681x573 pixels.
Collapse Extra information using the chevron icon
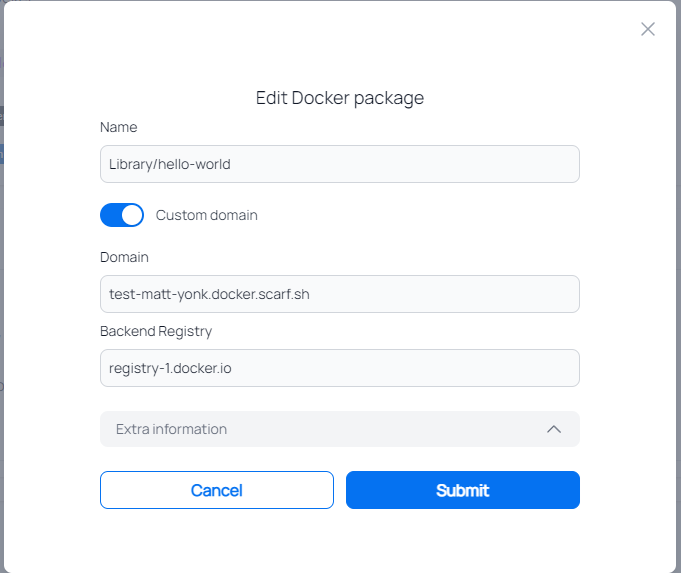[x=554, y=429]
